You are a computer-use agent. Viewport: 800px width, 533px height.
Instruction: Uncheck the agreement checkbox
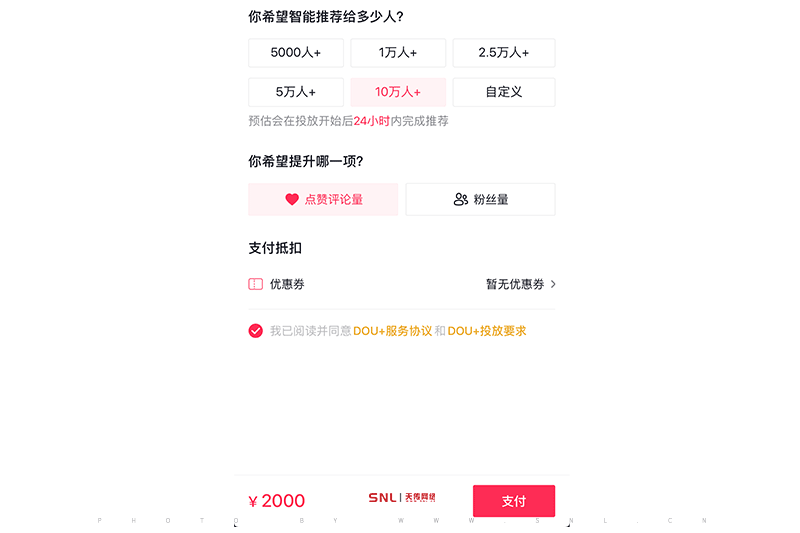pos(256,331)
